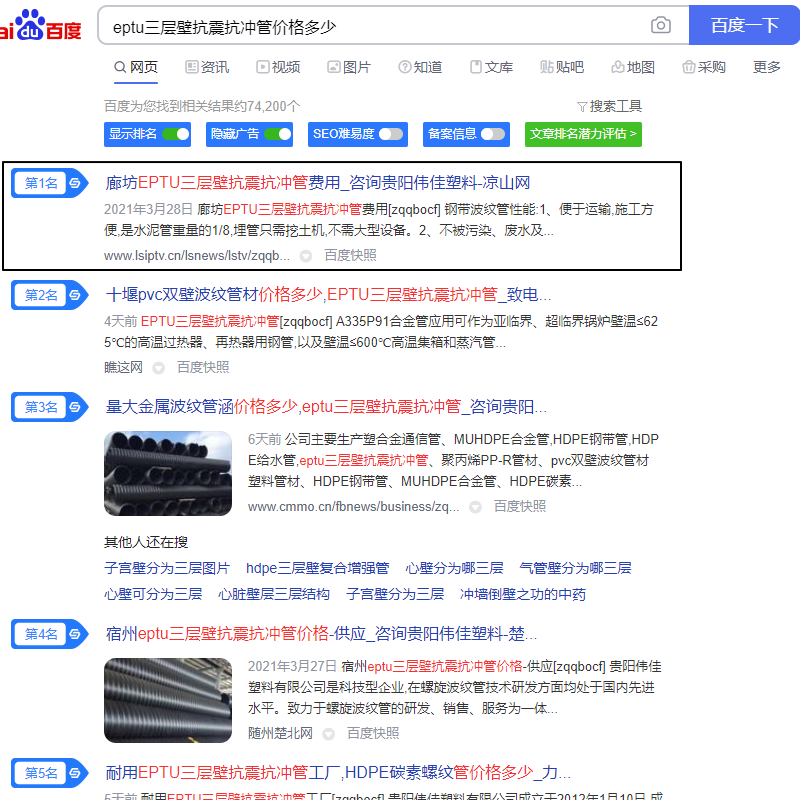Viewport: 800px width, 800px height.
Task: Click the camera image search icon
Action: pos(660,25)
